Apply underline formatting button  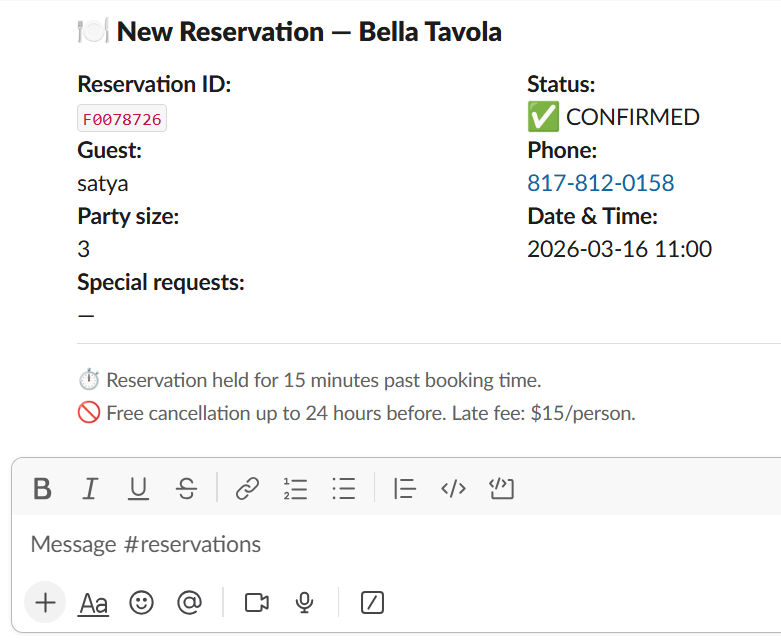coord(138,488)
